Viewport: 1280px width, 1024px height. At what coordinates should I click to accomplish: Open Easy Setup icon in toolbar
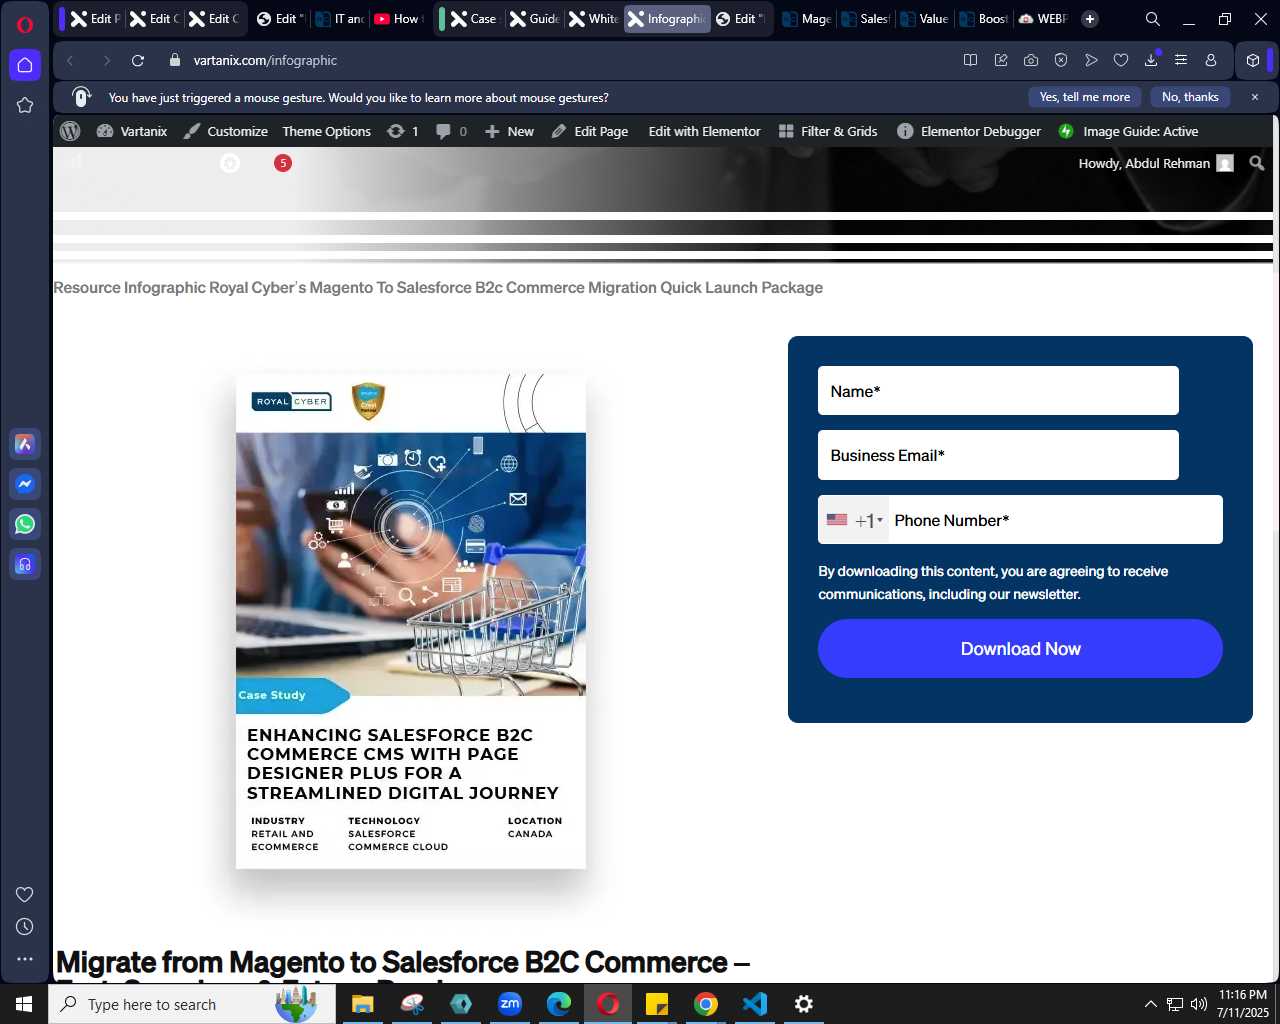coord(1181,60)
